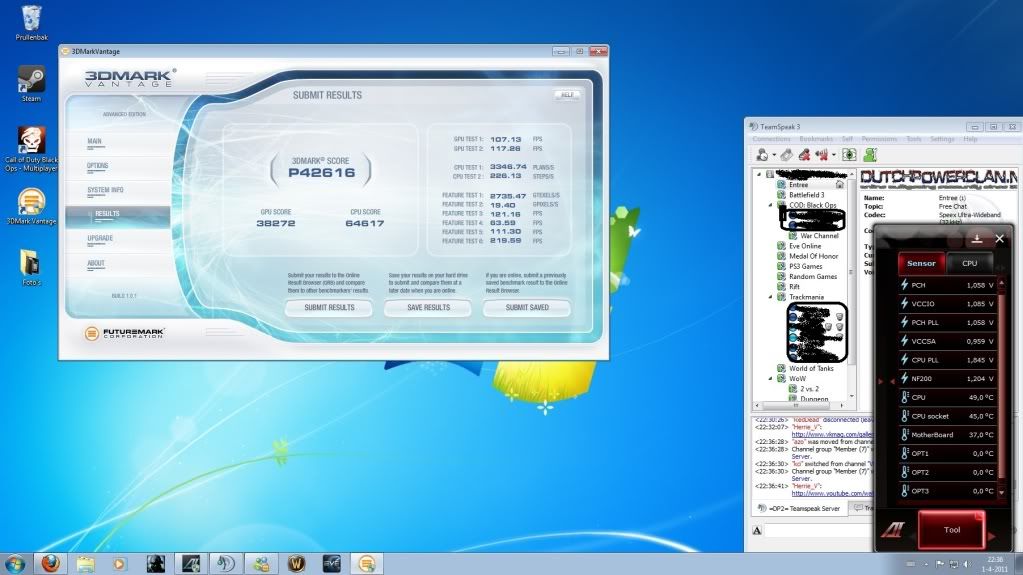Image resolution: width=1023 pixels, height=575 pixels.
Task: Open the Connect icon's dropdown arrow in TeamSpeak
Action: (774, 155)
